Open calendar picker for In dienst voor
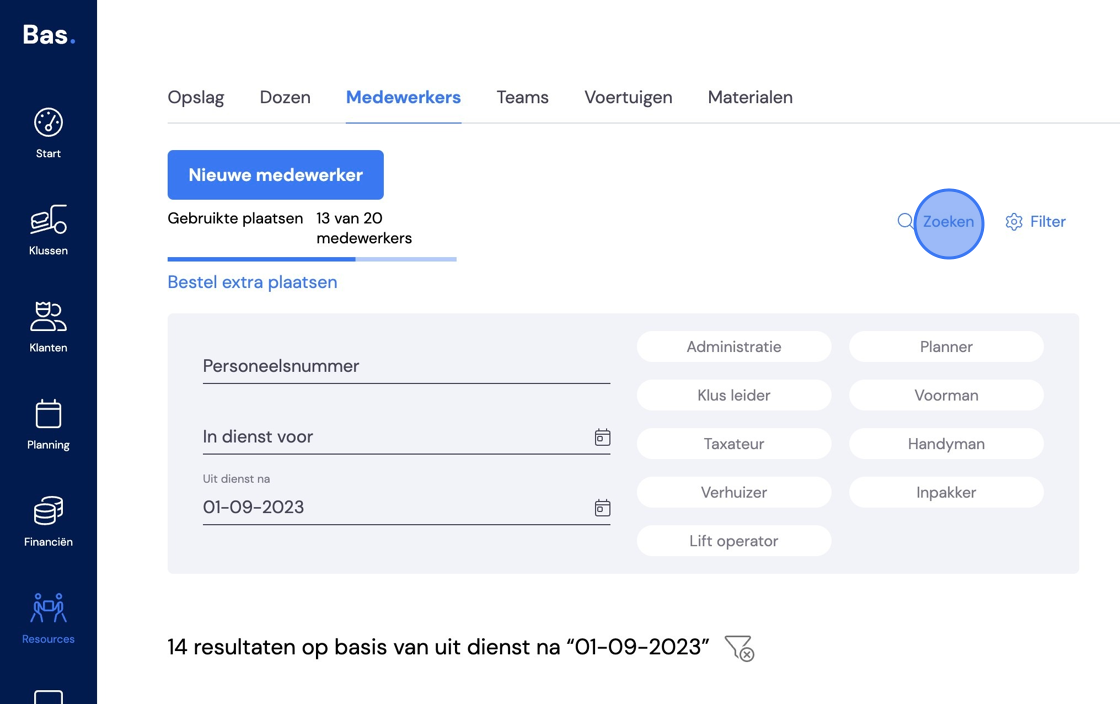The height and width of the screenshot is (704, 1120). [x=602, y=437]
